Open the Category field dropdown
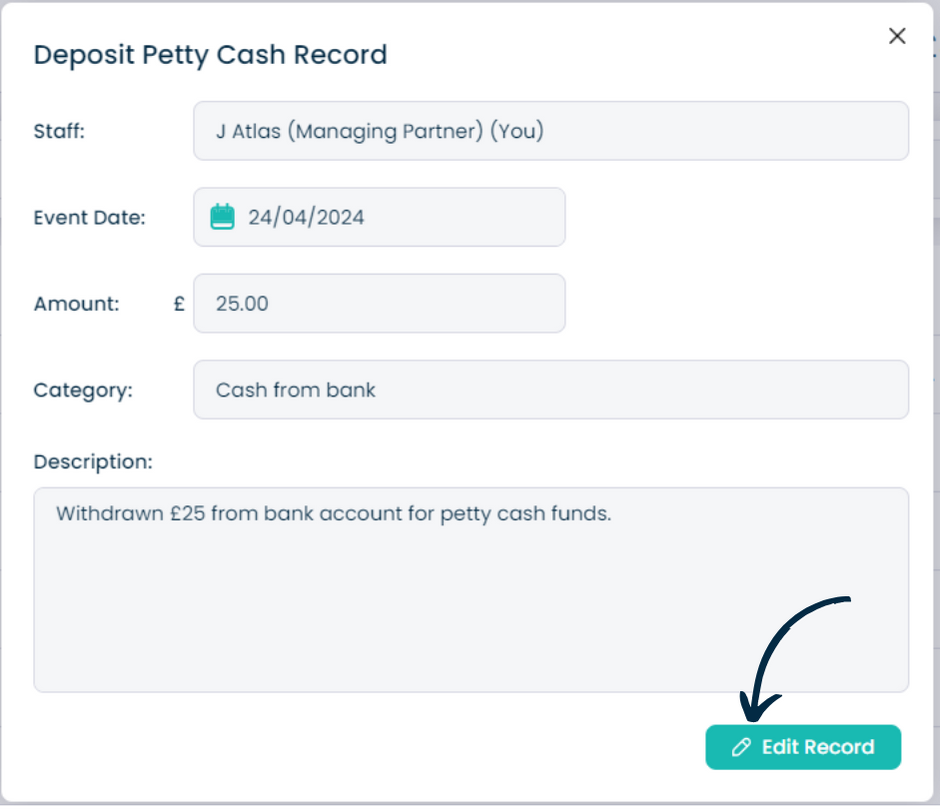 click(x=551, y=390)
